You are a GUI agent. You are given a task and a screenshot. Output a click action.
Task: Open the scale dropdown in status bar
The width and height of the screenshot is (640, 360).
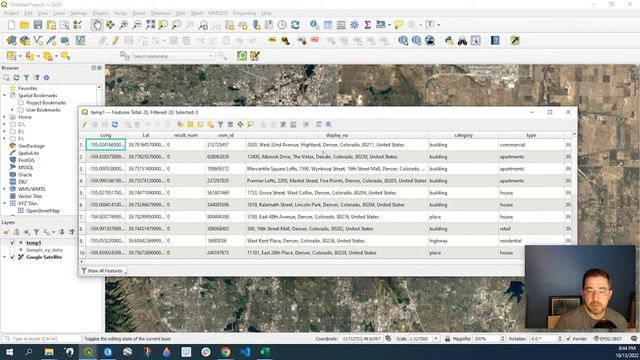pos(436,339)
